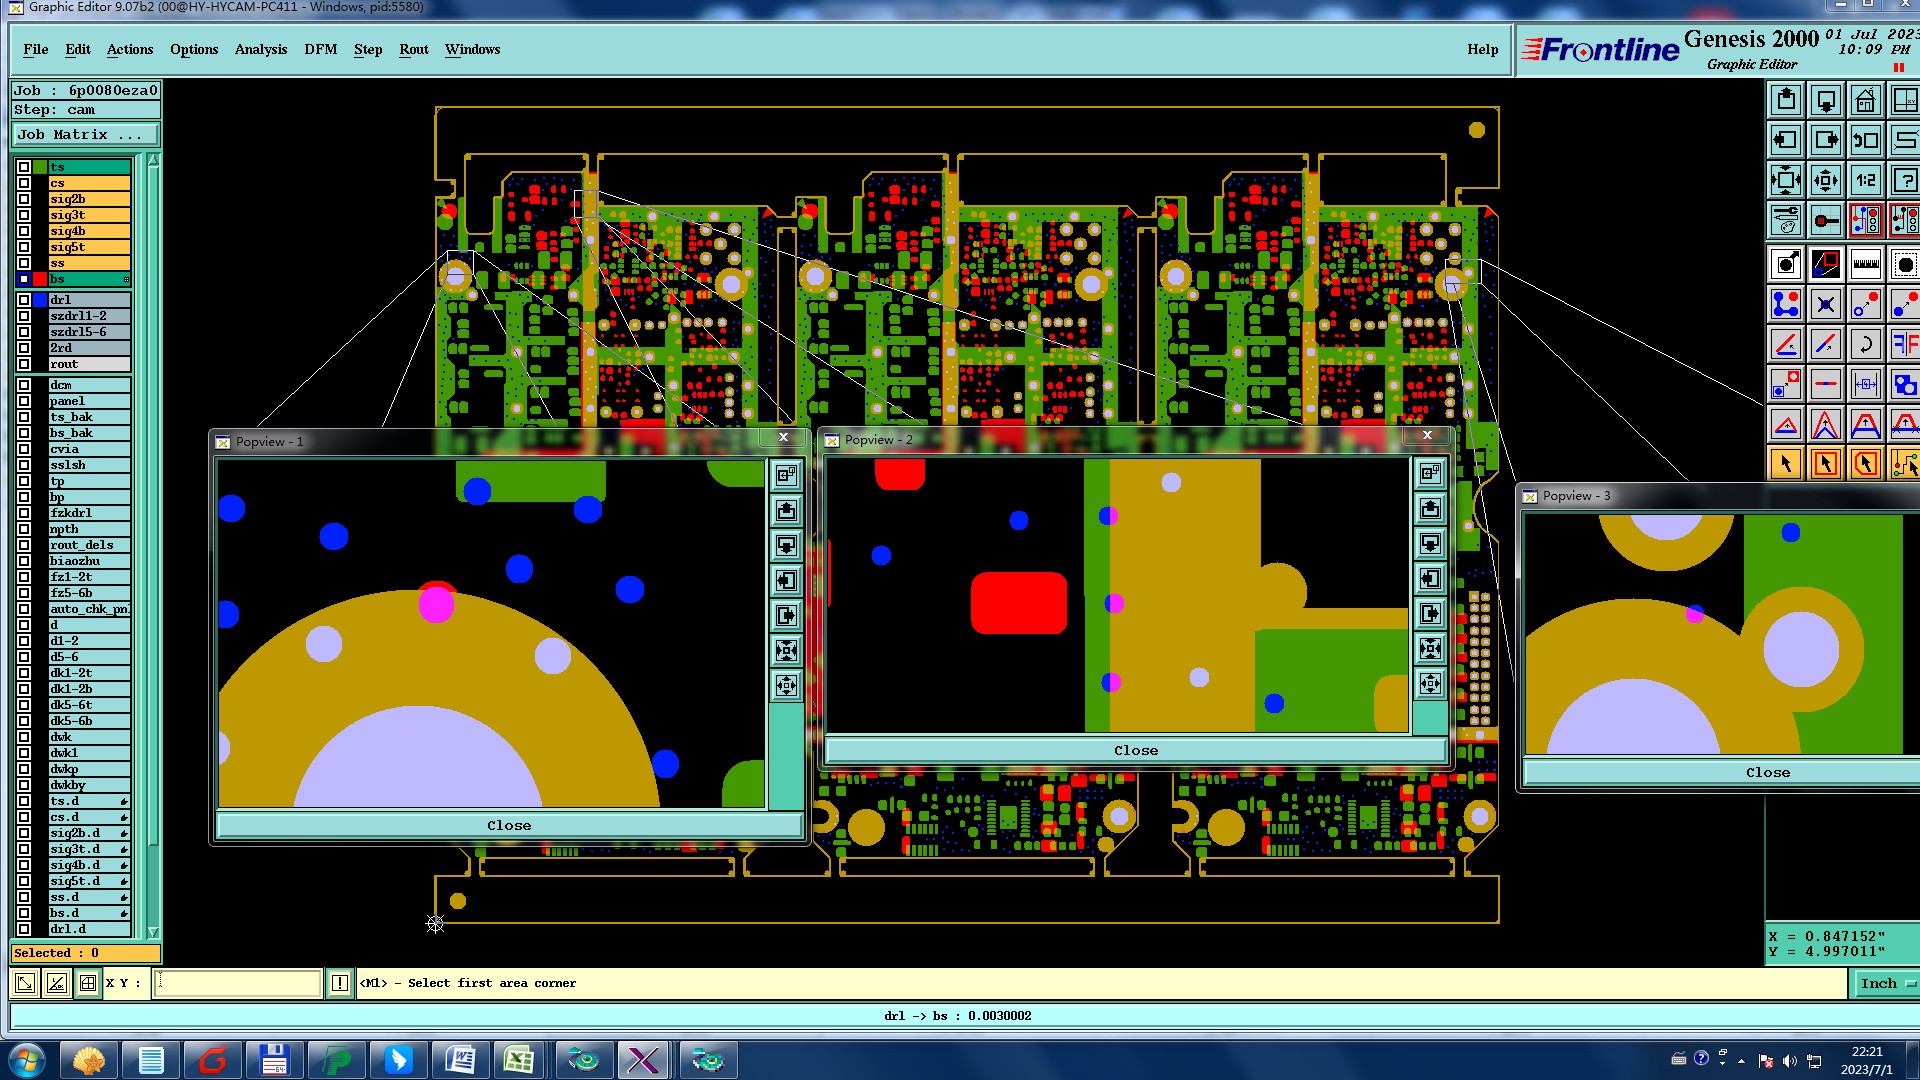This screenshot has width=1920, height=1080.
Task: Choose the rectangle area select arrow tool
Action: (1826, 464)
